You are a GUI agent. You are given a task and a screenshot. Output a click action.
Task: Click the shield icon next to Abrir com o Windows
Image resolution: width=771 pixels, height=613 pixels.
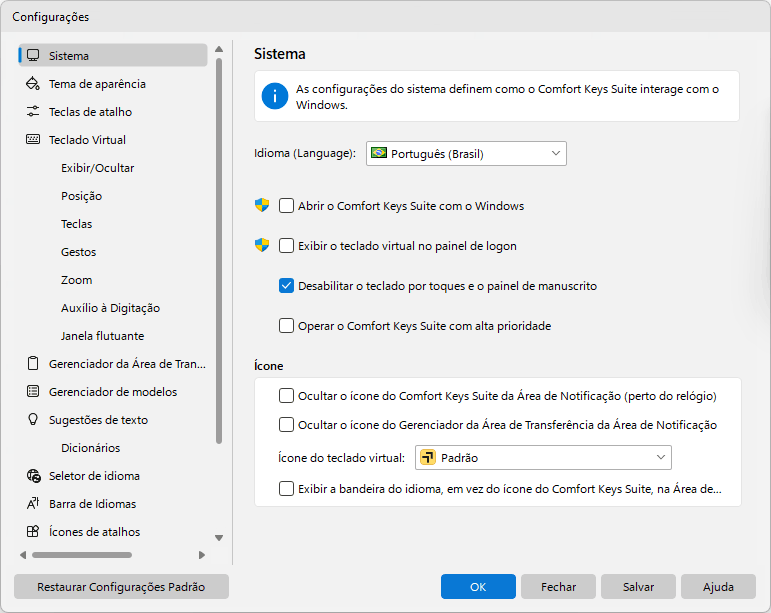click(x=262, y=205)
